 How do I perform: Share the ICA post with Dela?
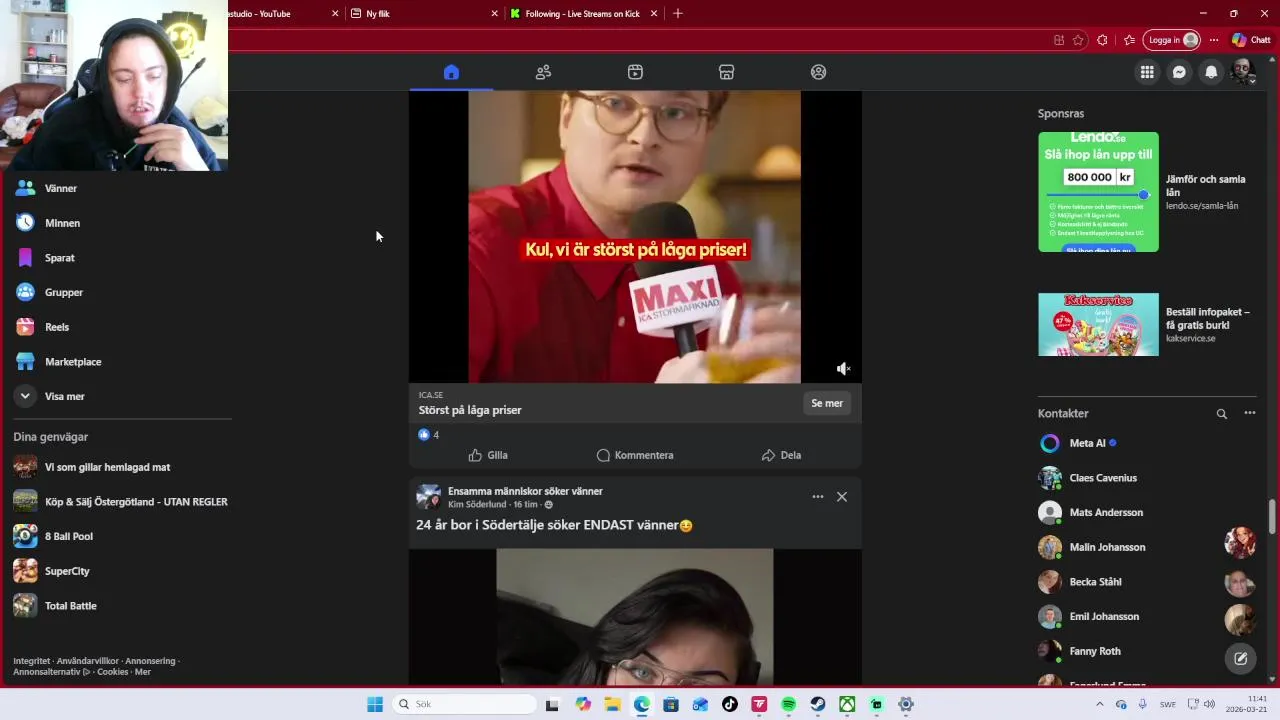[x=781, y=455]
